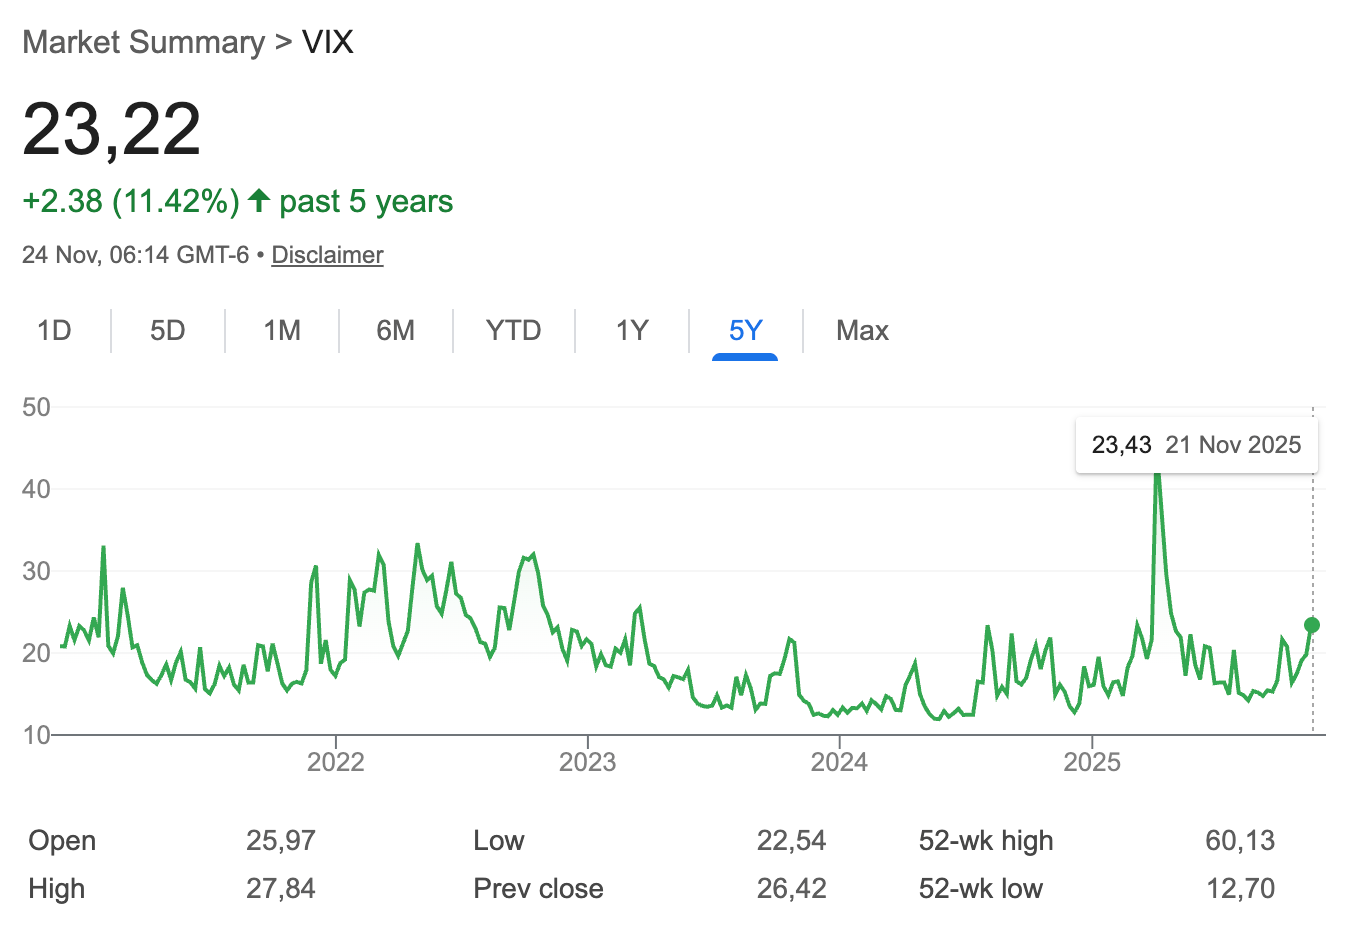Switch to the 1D time range tab
Viewport: 1354px width, 940px height.
click(x=54, y=331)
